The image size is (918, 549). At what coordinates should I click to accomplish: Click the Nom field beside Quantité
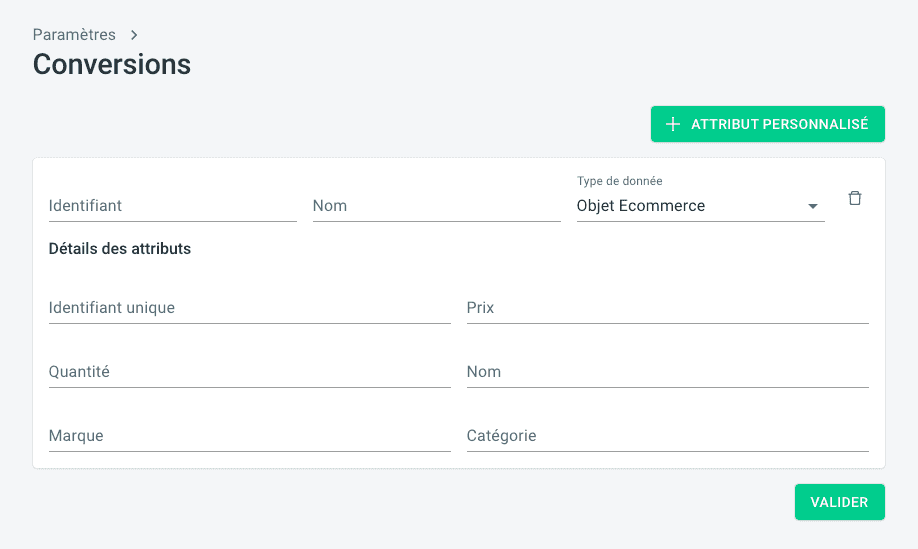[x=667, y=372]
